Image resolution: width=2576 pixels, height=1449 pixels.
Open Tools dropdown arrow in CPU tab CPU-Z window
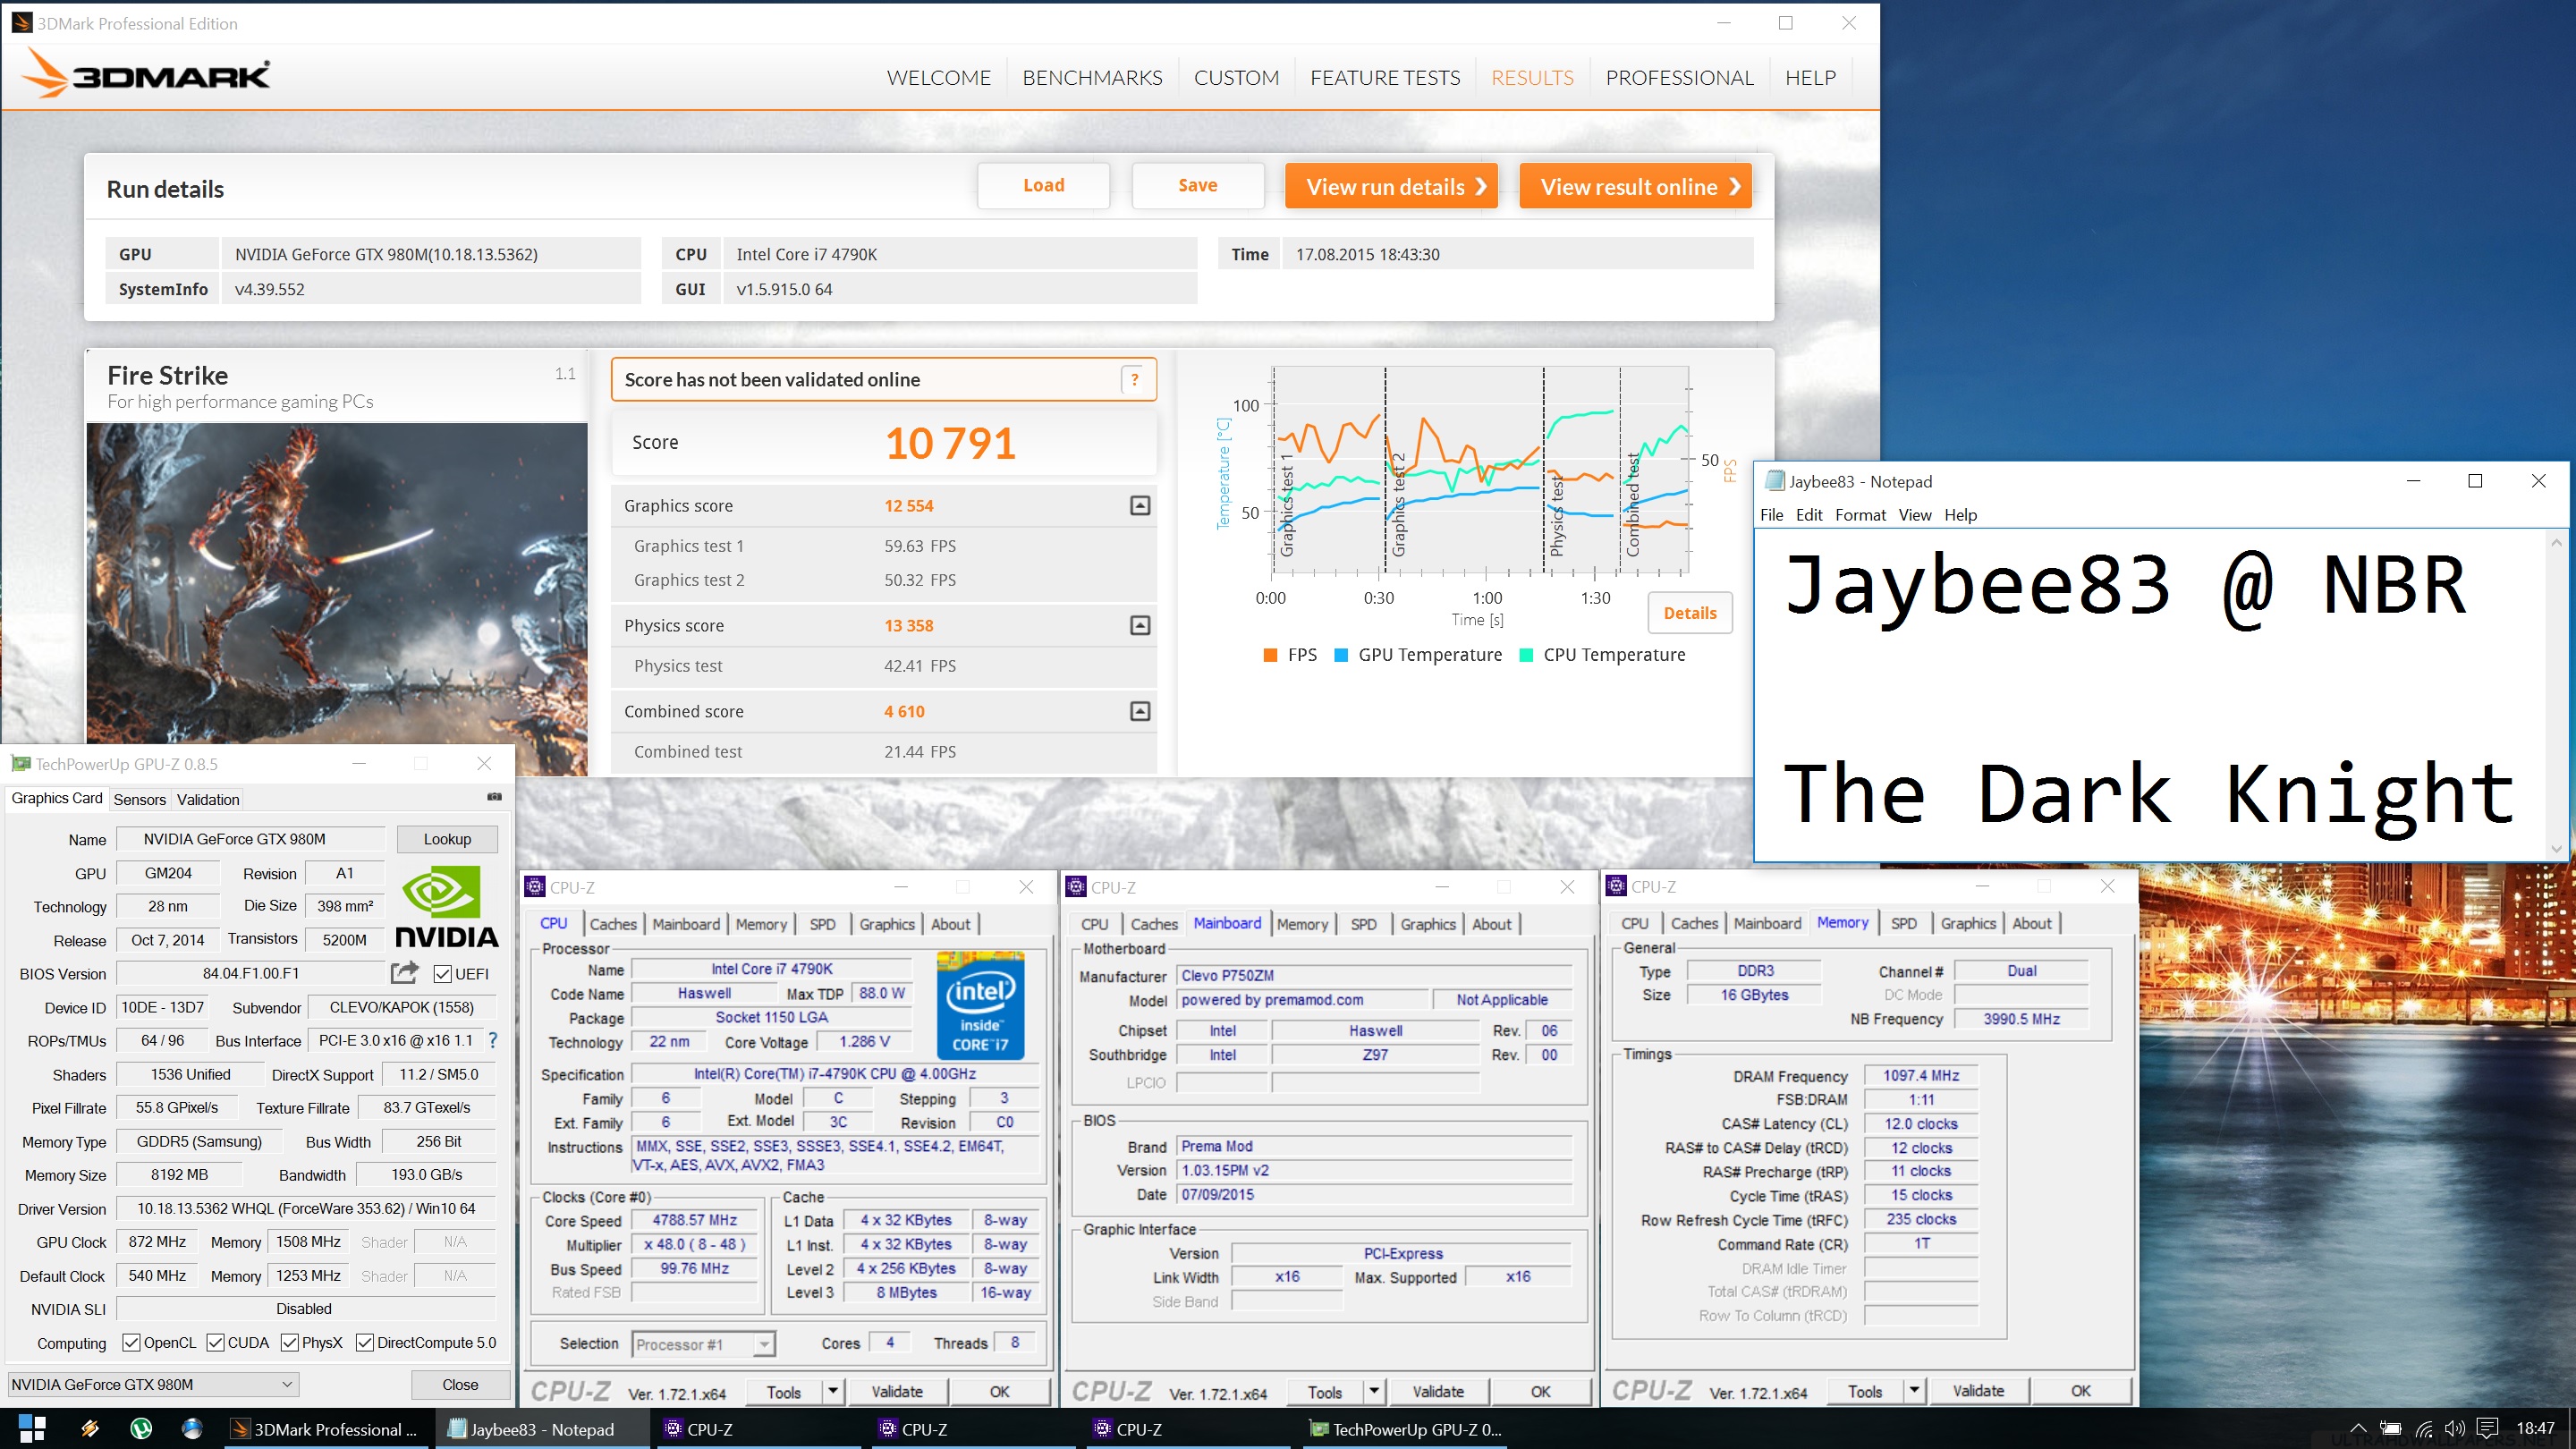(x=833, y=1392)
